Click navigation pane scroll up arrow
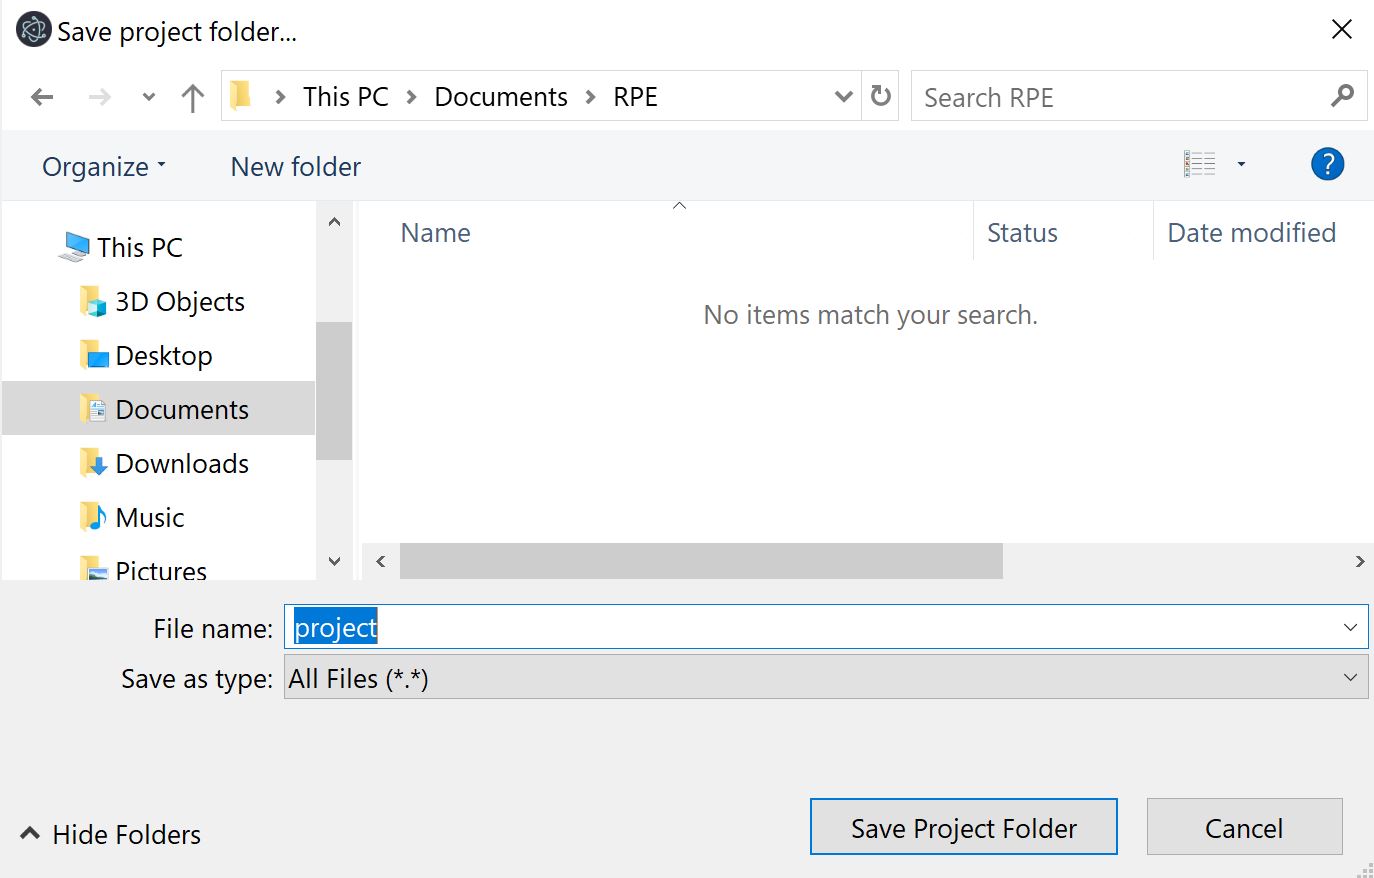Image resolution: width=1374 pixels, height=878 pixels. pos(334,222)
